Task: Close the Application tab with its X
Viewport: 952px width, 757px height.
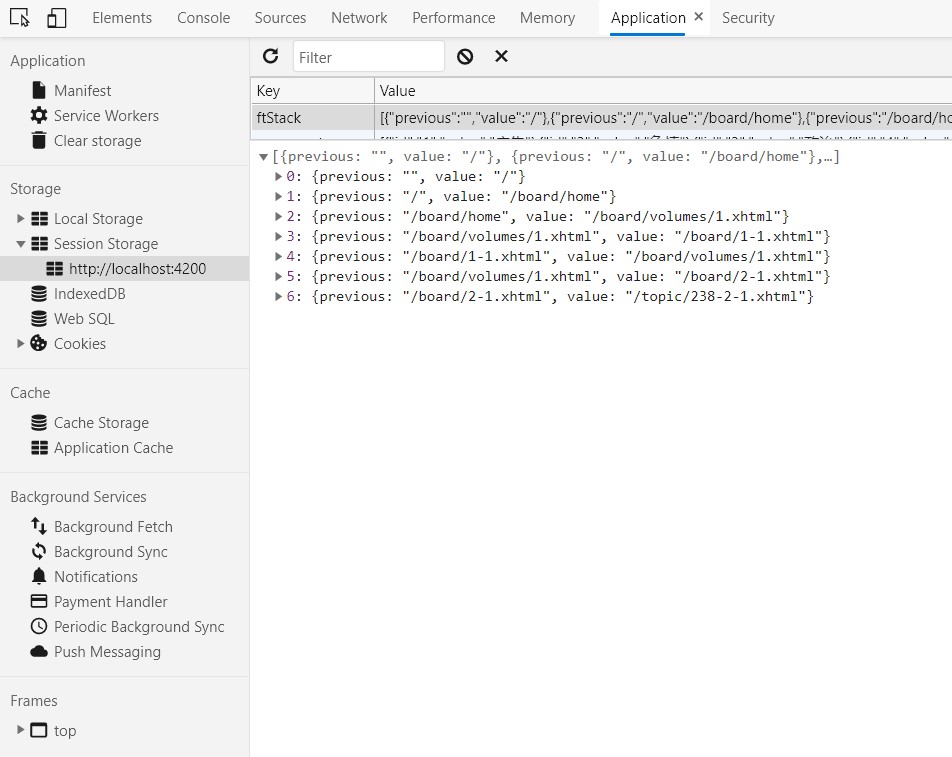Action: pyautogui.click(x=698, y=17)
